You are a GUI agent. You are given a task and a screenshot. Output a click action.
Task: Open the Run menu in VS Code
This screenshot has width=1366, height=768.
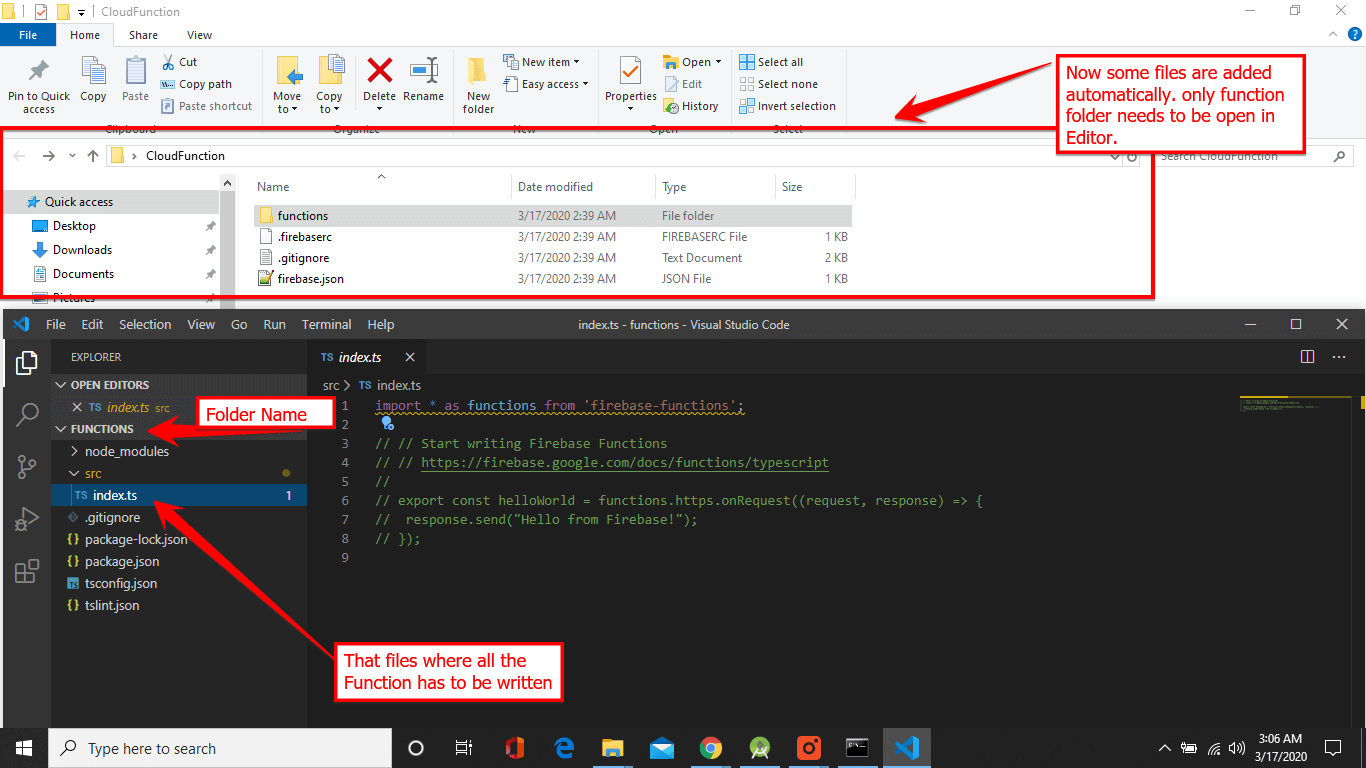tap(274, 324)
